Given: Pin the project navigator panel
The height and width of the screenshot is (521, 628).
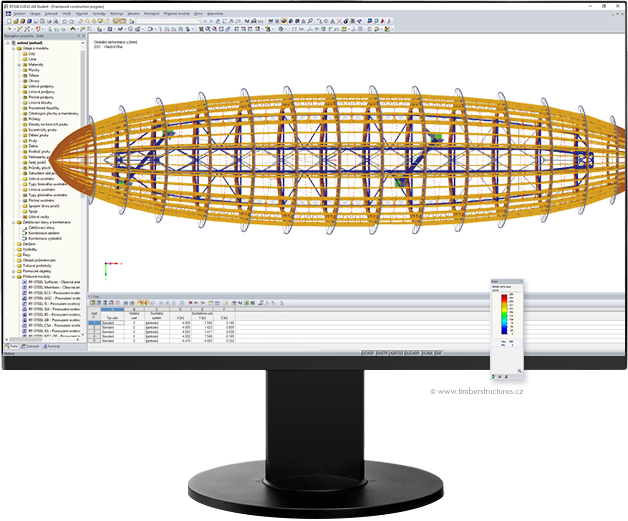Looking at the screenshot, I should [x=78, y=36].
